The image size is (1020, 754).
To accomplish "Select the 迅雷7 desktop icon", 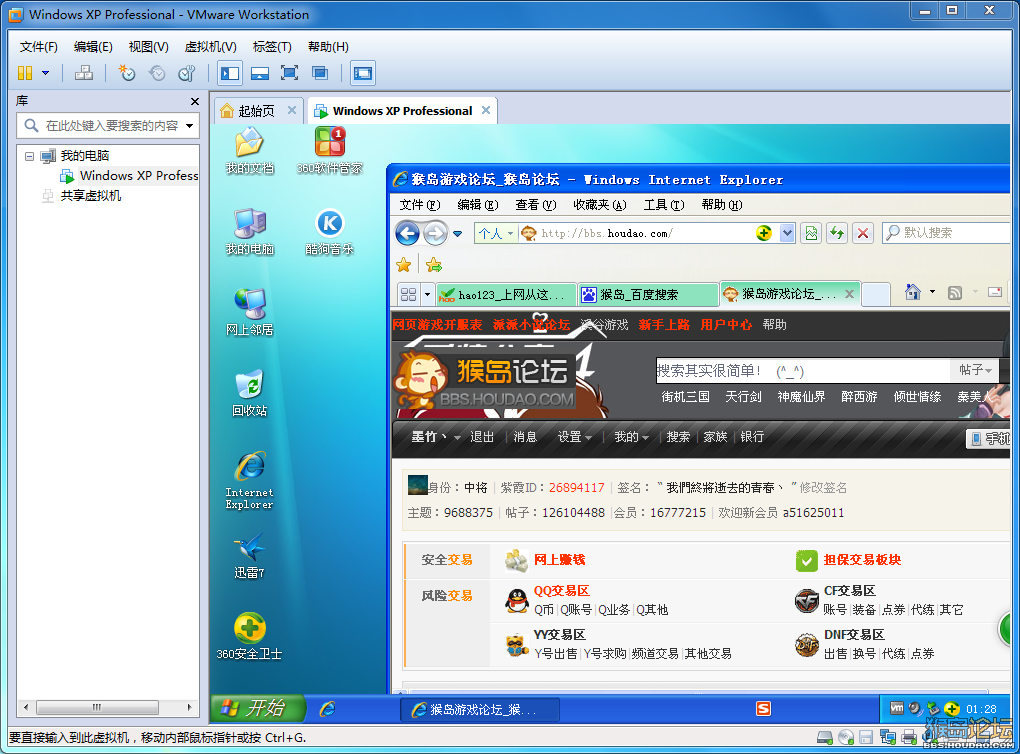I will click(x=249, y=555).
